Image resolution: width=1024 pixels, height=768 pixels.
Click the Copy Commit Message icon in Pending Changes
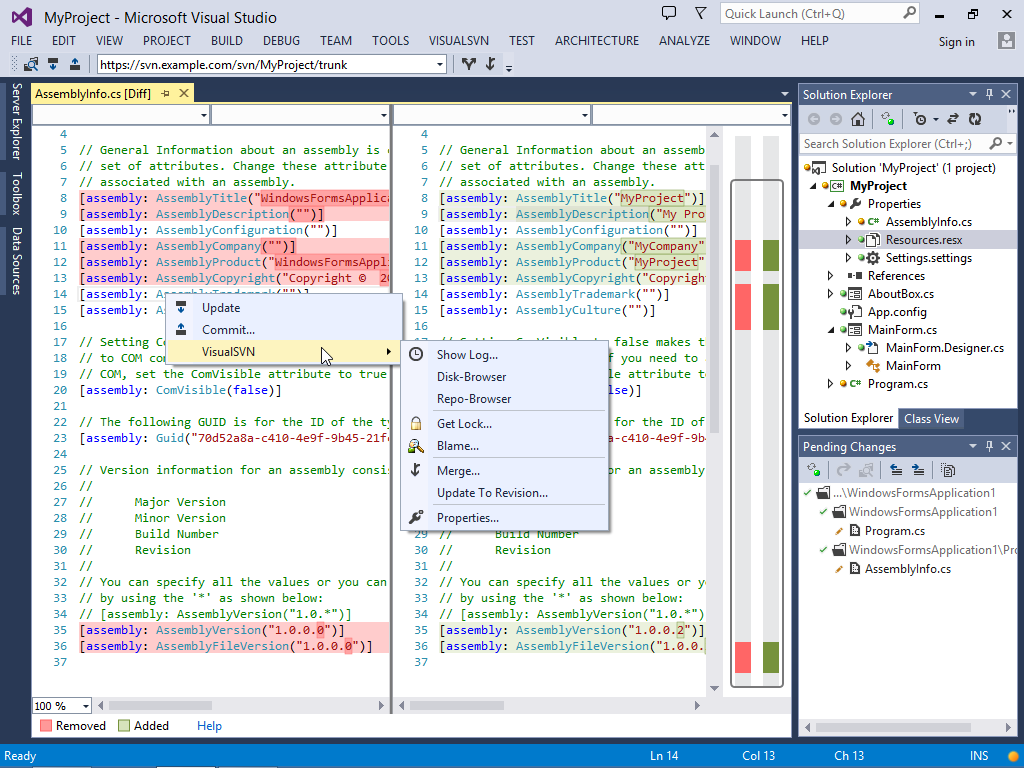(947, 469)
